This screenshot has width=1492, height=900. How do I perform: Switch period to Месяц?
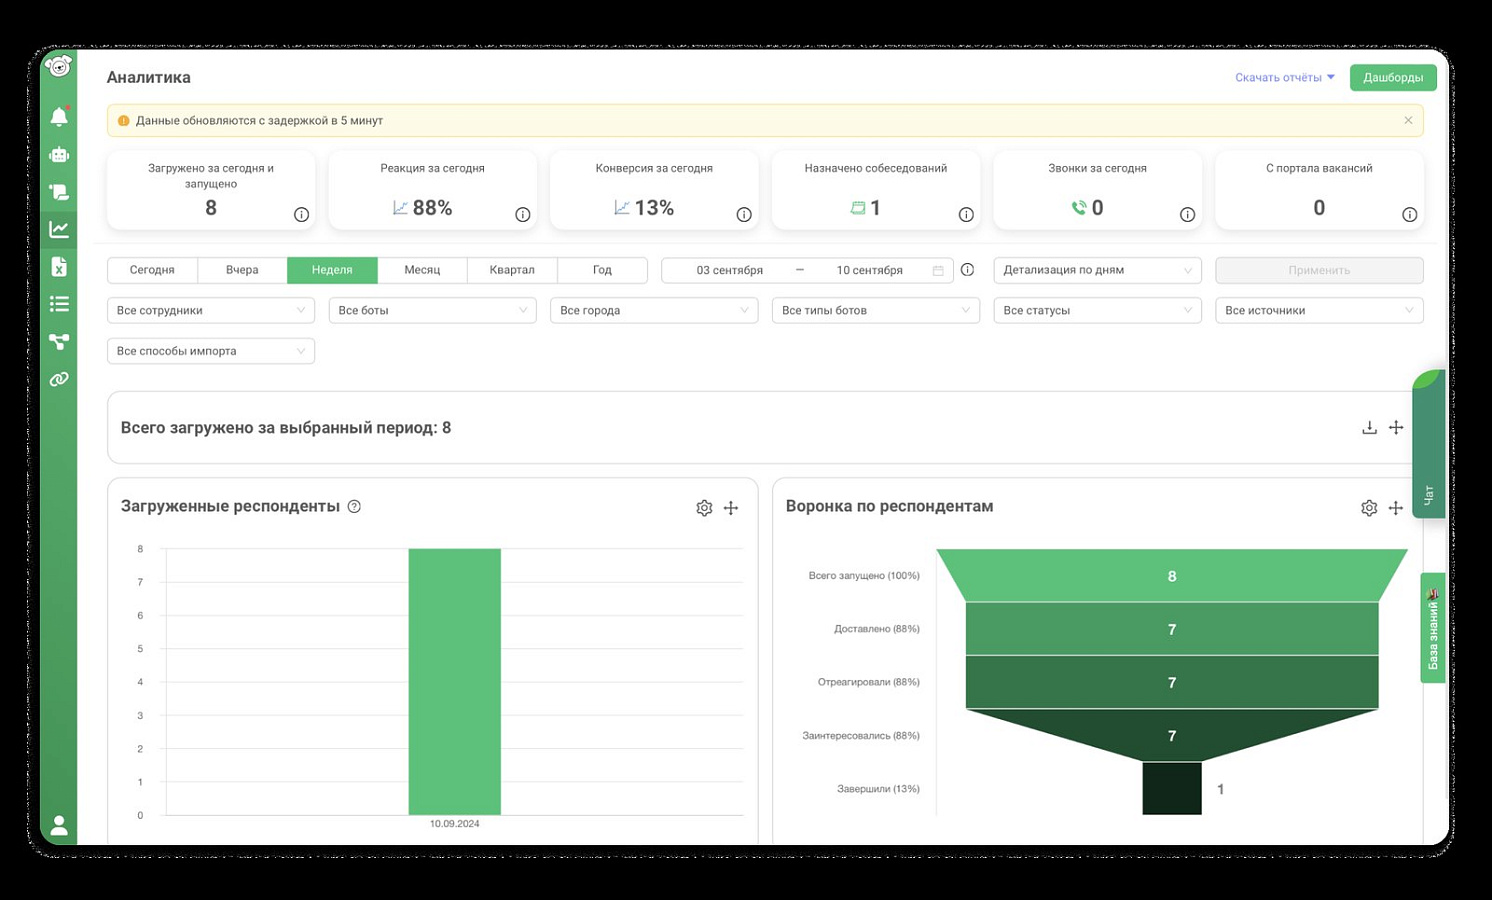(422, 270)
